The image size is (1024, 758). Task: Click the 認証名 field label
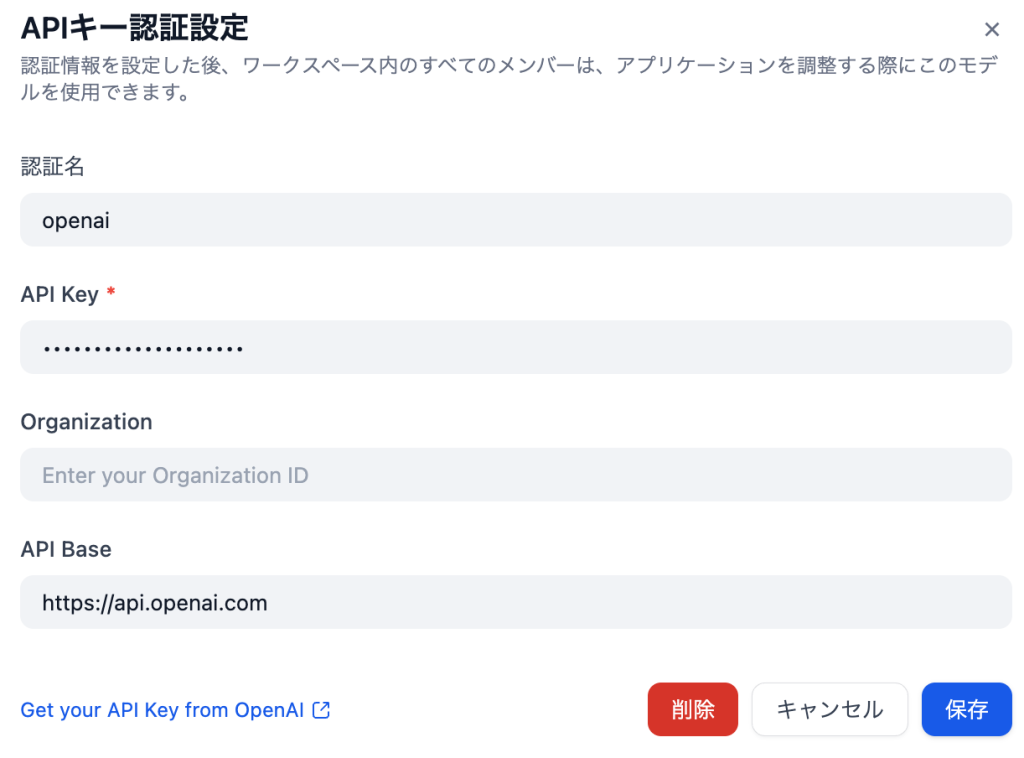pos(53,167)
